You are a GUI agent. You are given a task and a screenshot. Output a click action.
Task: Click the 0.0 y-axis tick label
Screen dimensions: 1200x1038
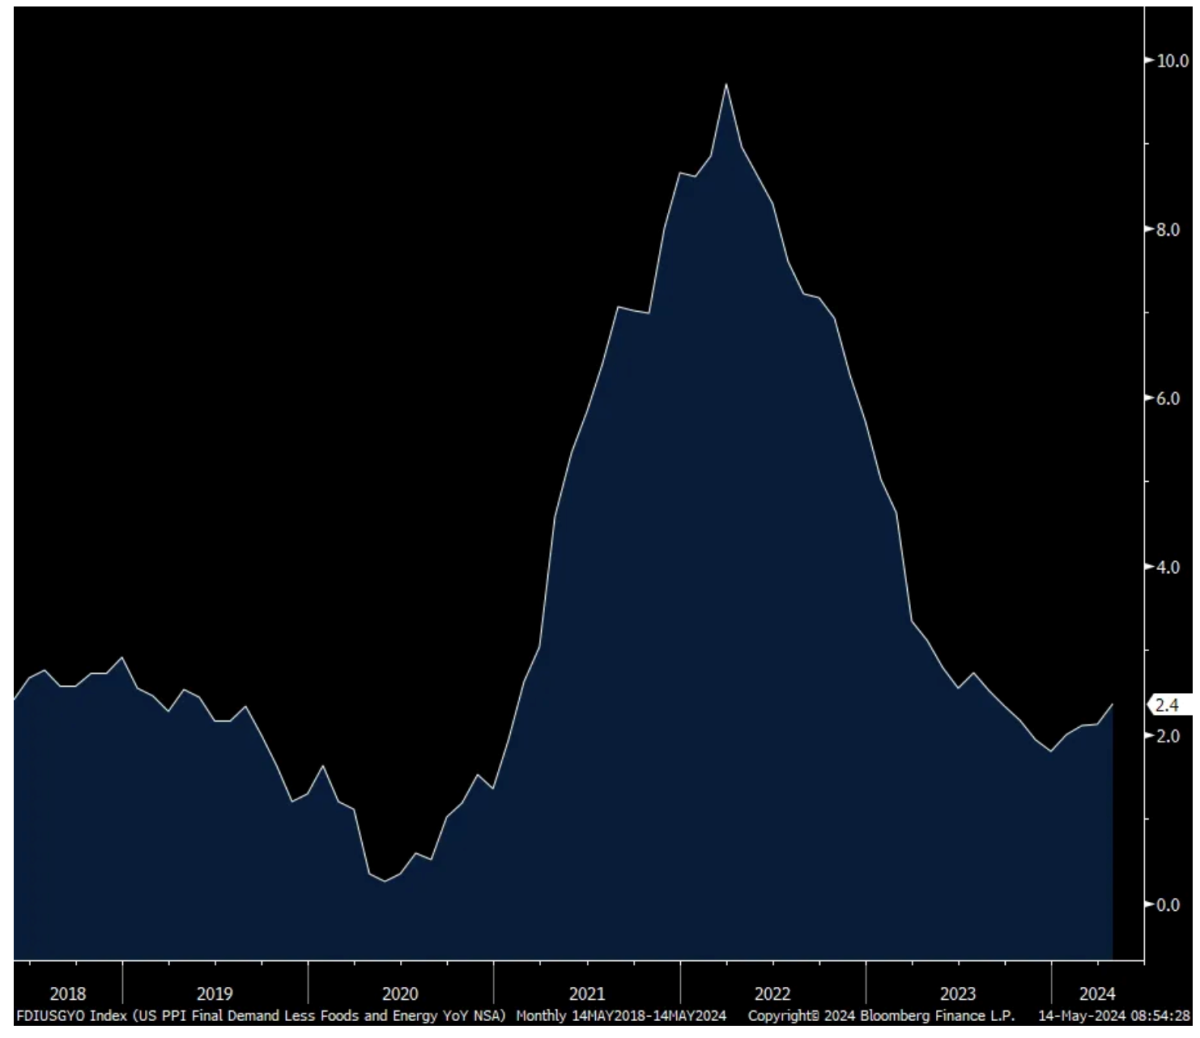pos(1167,905)
